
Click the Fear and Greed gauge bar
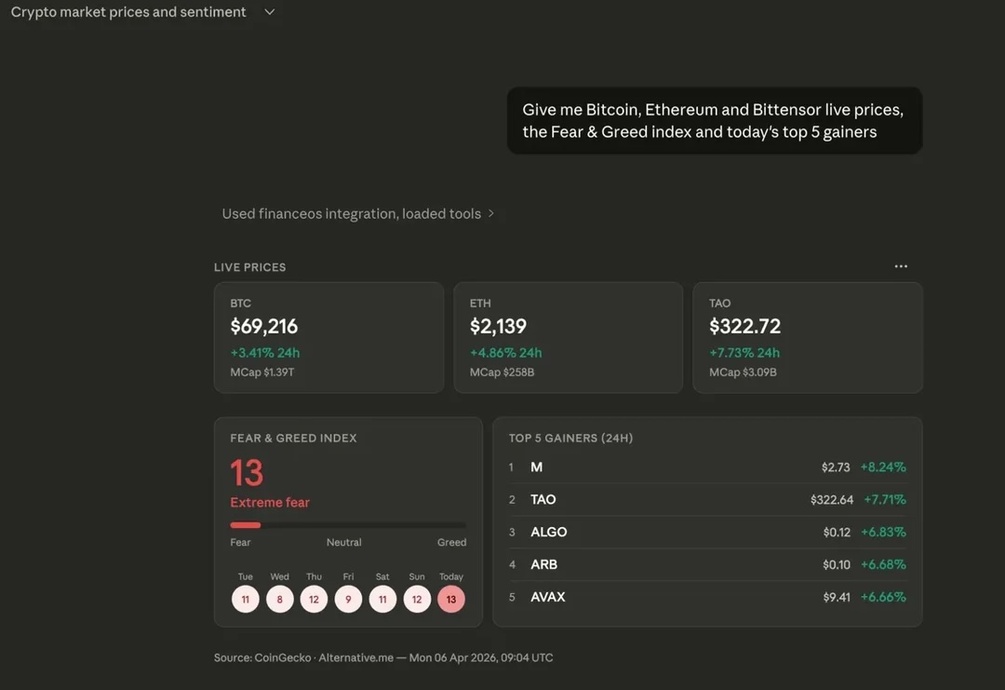pyautogui.click(x=348, y=525)
